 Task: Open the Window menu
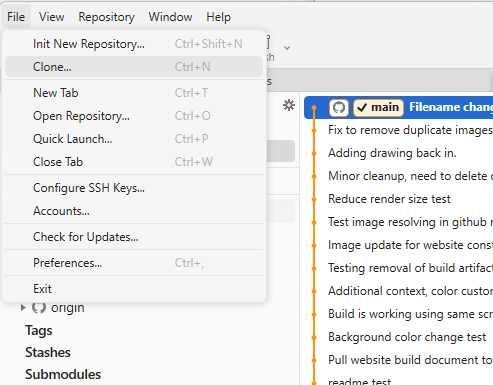point(170,17)
